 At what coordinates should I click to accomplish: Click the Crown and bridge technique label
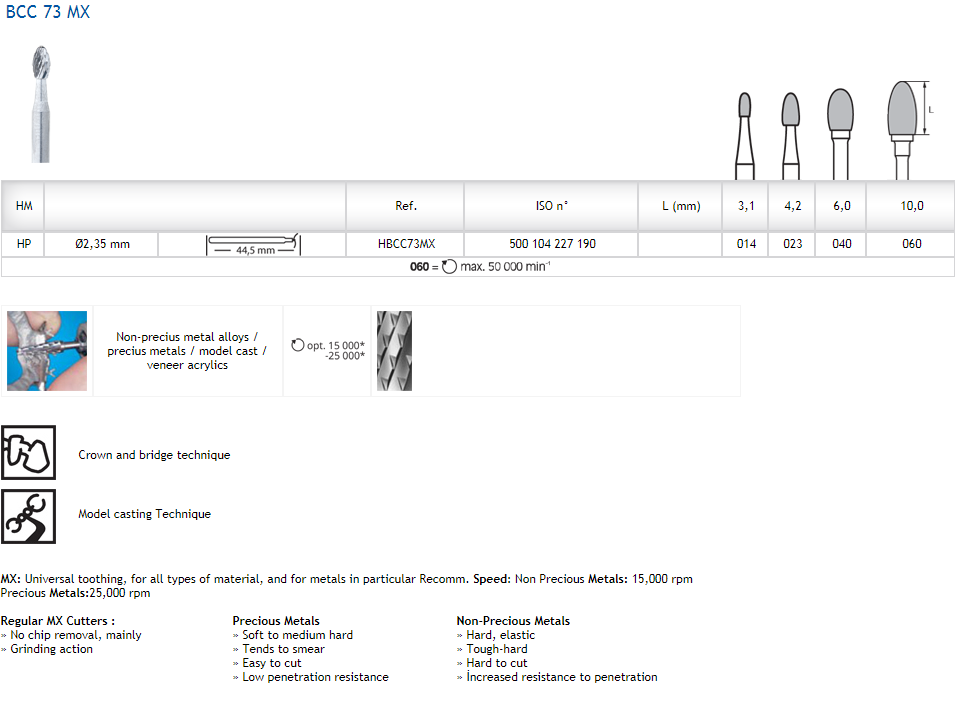tap(154, 455)
